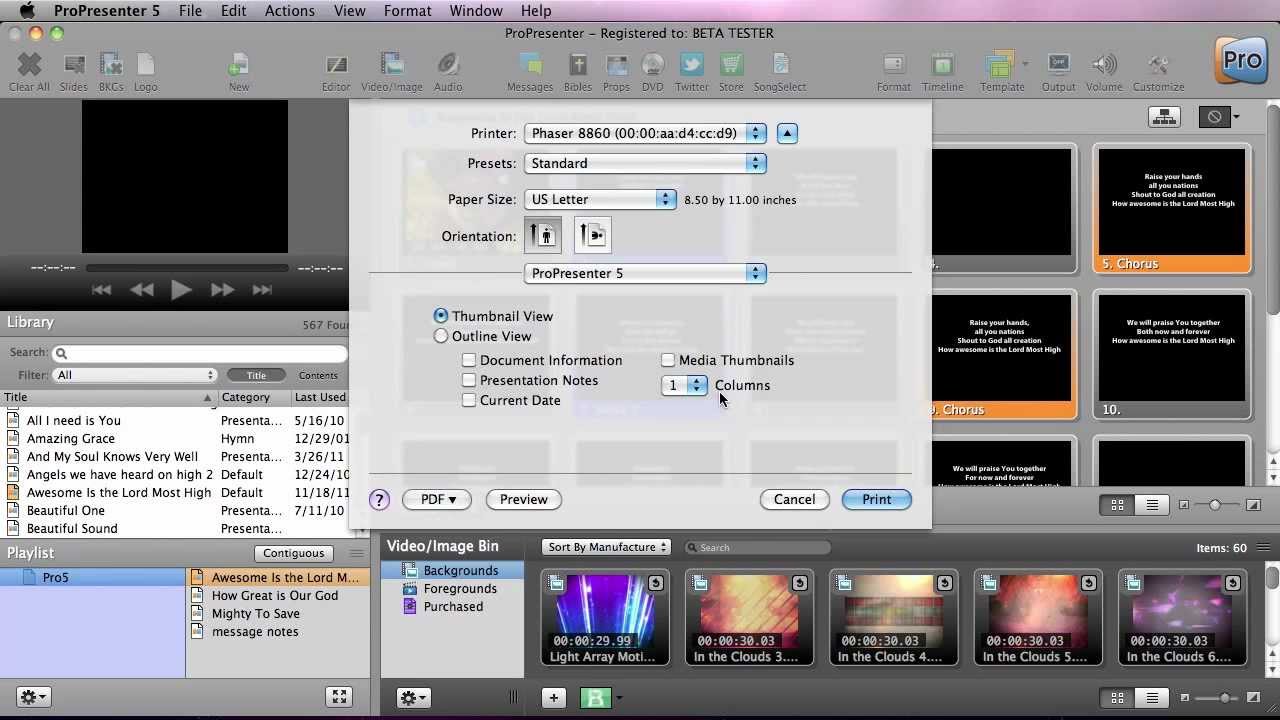Click the preview playback progress bar
Viewport: 1280px width, 720px height.
click(187, 268)
